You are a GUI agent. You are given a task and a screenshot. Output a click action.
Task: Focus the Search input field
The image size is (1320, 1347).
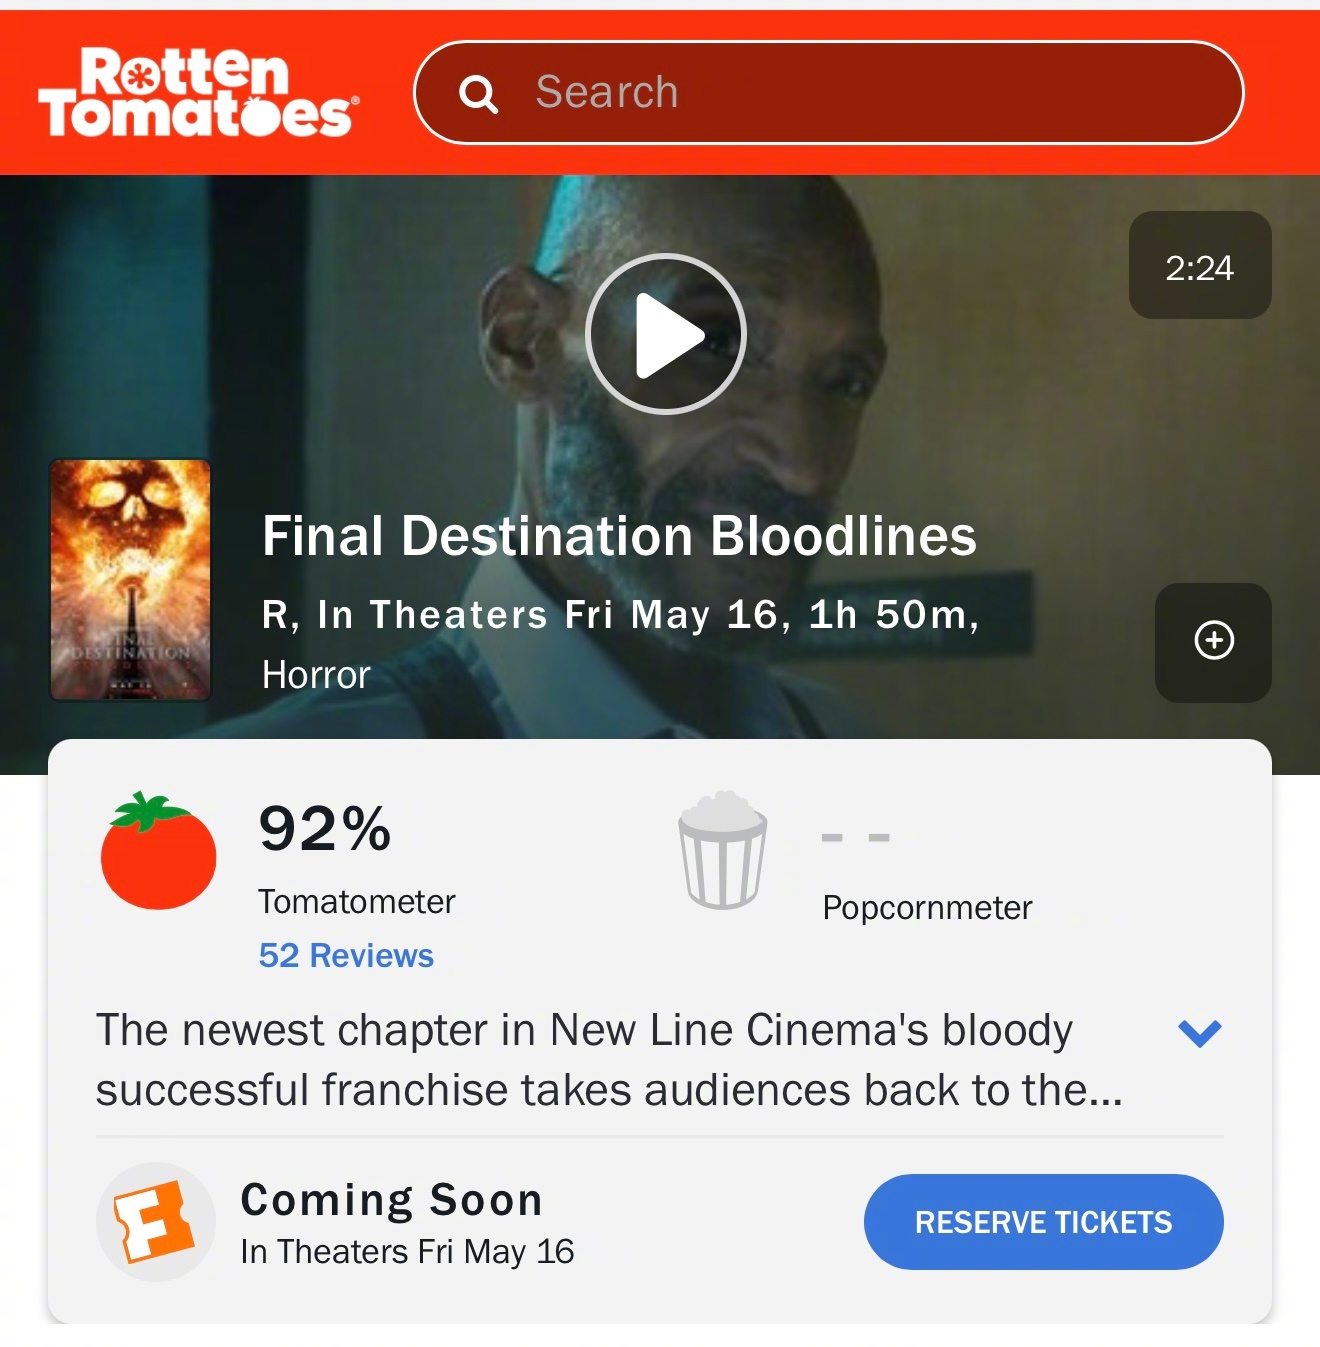pyautogui.click(x=829, y=93)
